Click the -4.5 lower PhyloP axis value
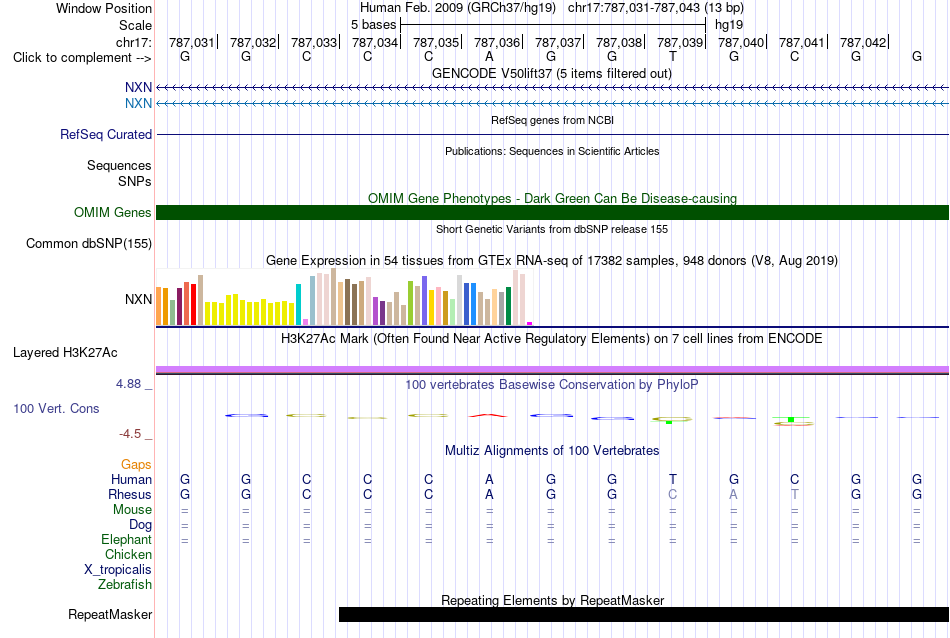This screenshot has height=638, width=950. tap(130, 434)
